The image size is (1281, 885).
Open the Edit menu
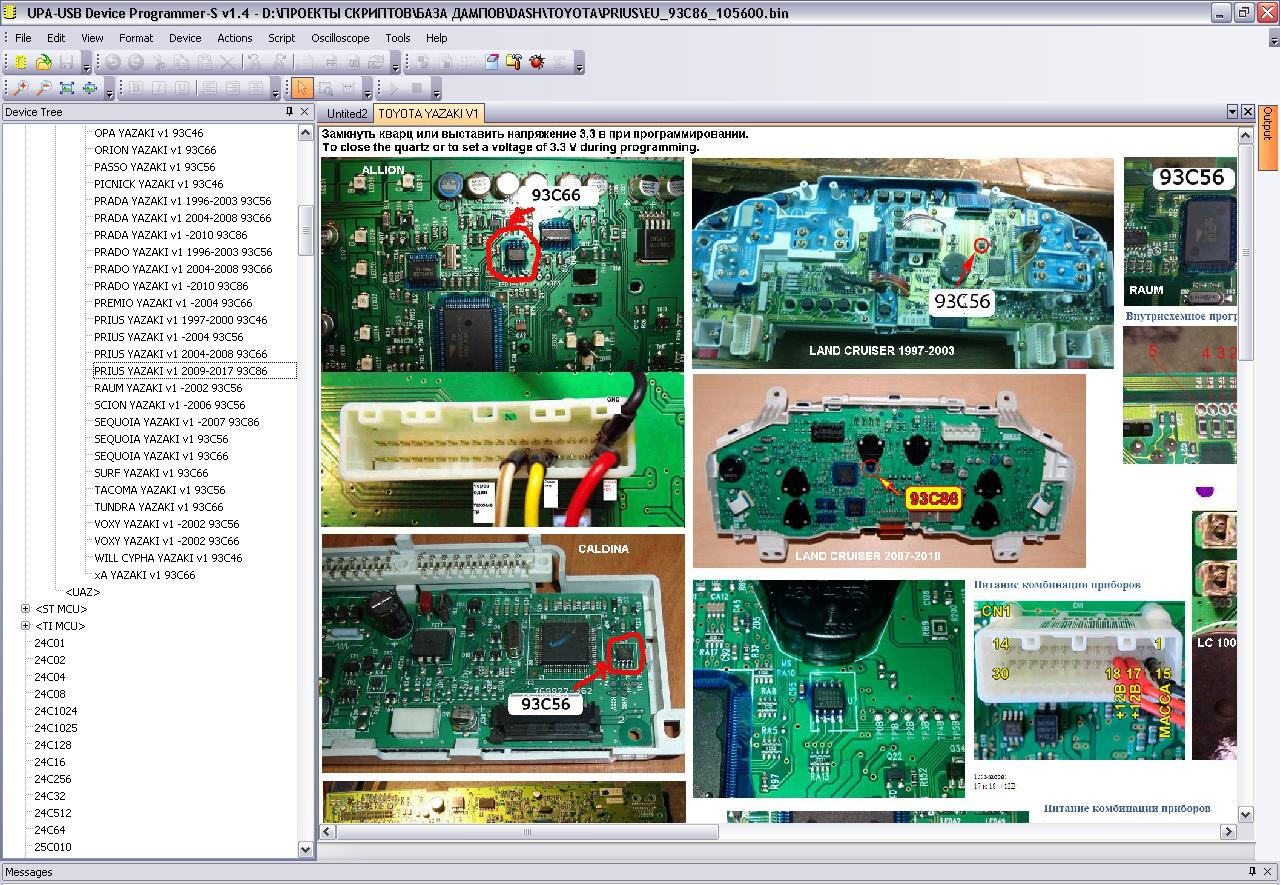pyautogui.click(x=56, y=38)
